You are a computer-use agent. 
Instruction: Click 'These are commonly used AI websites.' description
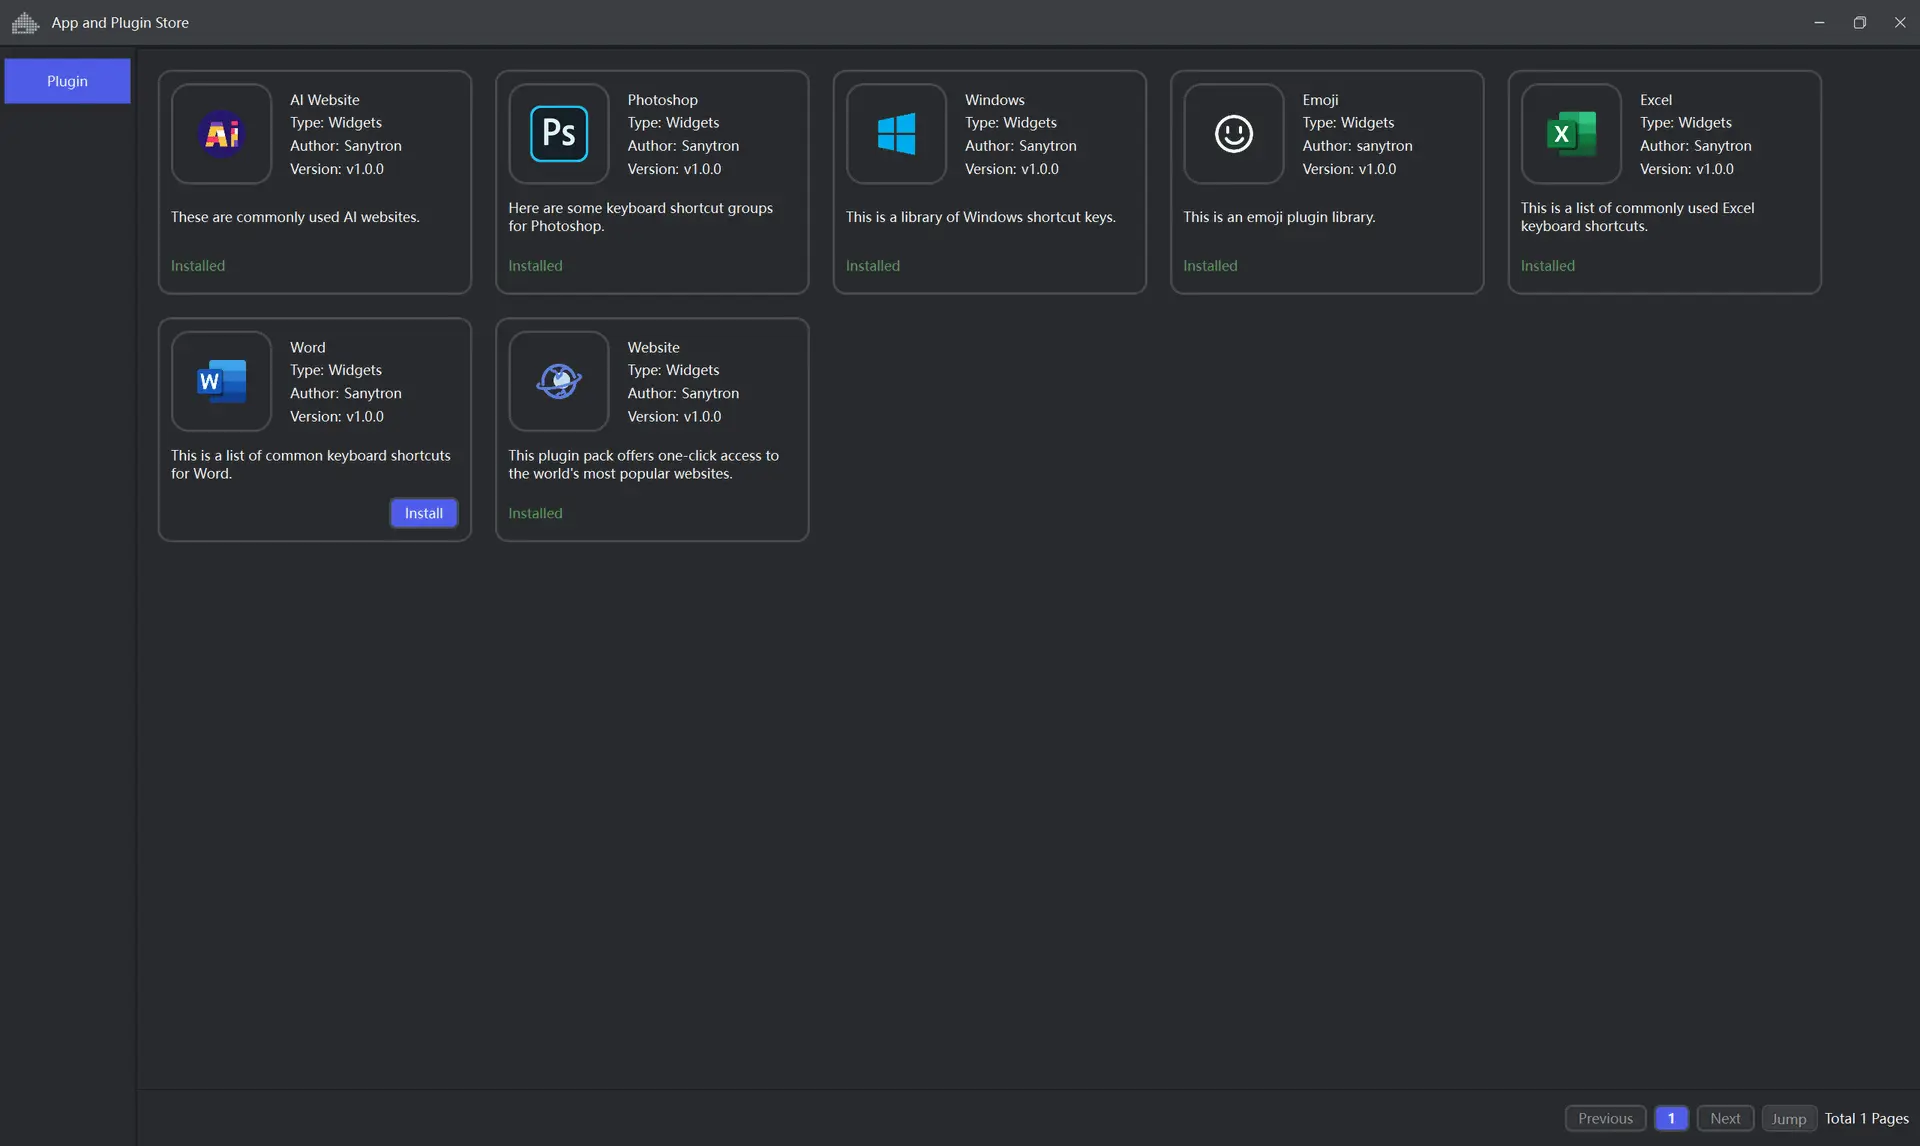(x=295, y=217)
